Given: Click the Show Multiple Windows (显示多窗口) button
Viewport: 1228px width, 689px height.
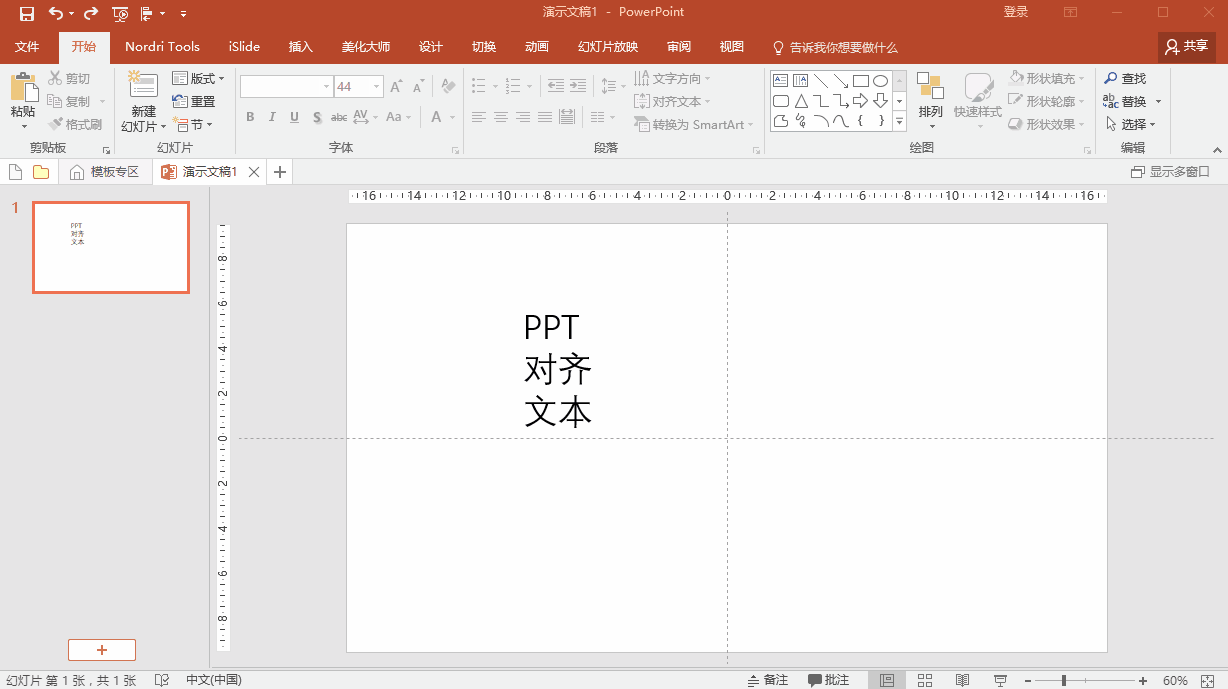Looking at the screenshot, I should coord(1170,172).
